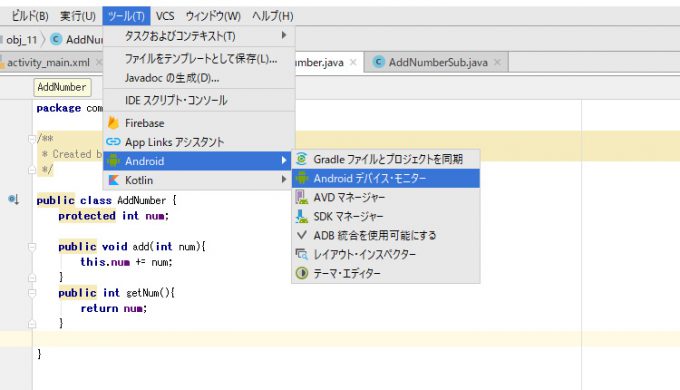Expand the Android submenu arrow
680x390 pixels.
click(284, 161)
